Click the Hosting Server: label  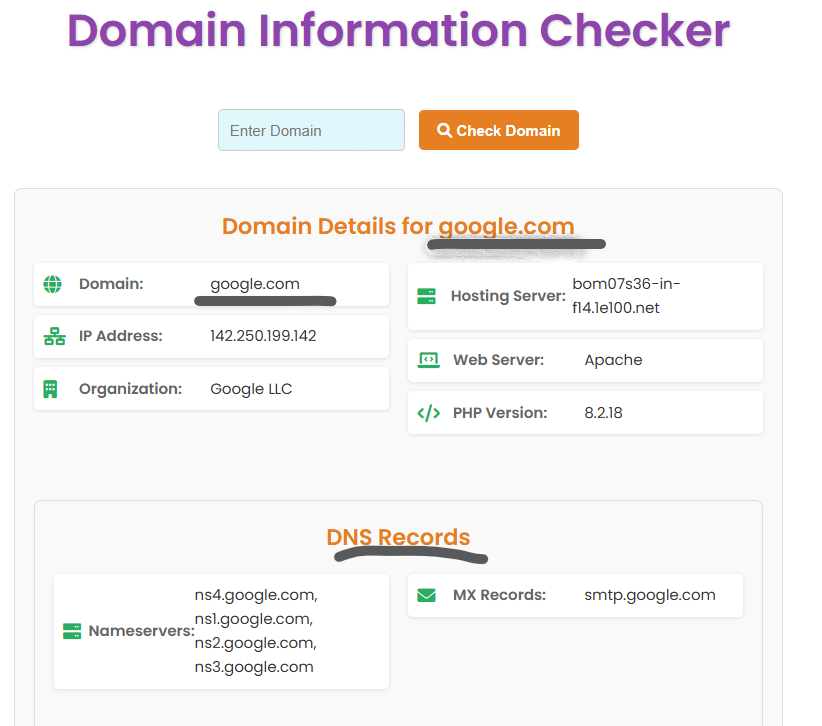(509, 296)
